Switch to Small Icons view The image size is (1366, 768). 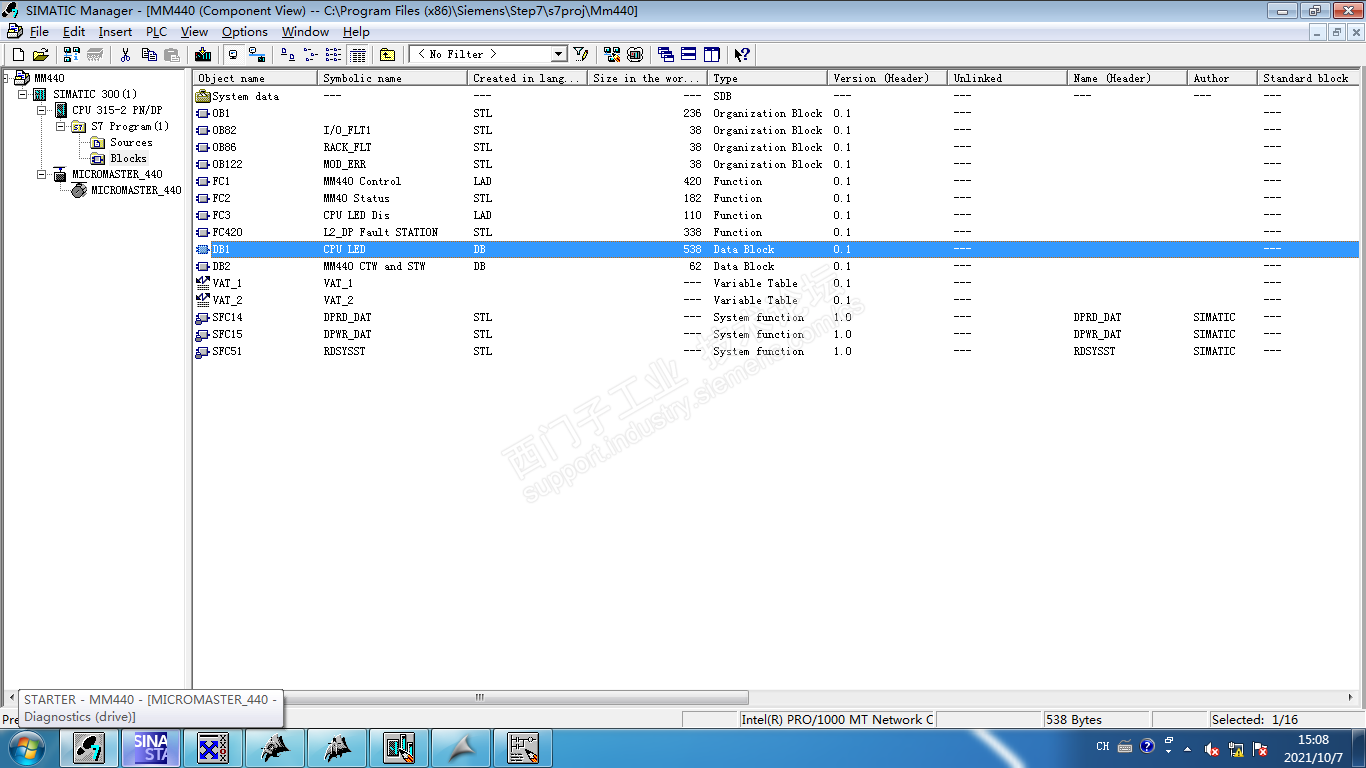(x=311, y=54)
